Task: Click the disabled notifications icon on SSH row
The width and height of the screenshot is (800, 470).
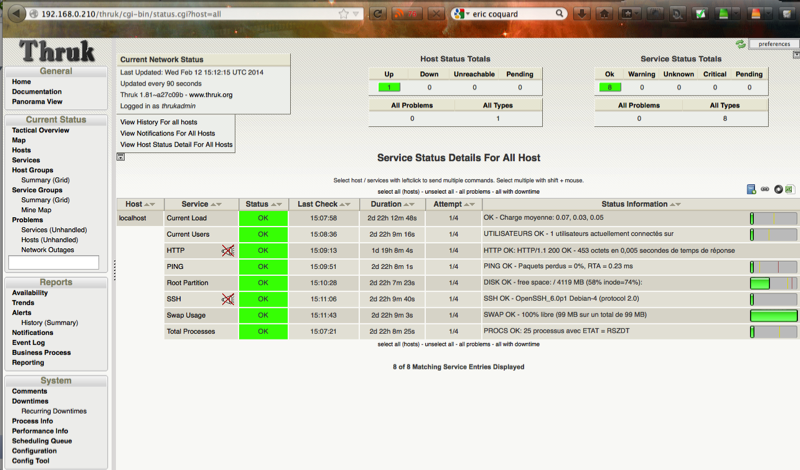Action: [228, 298]
